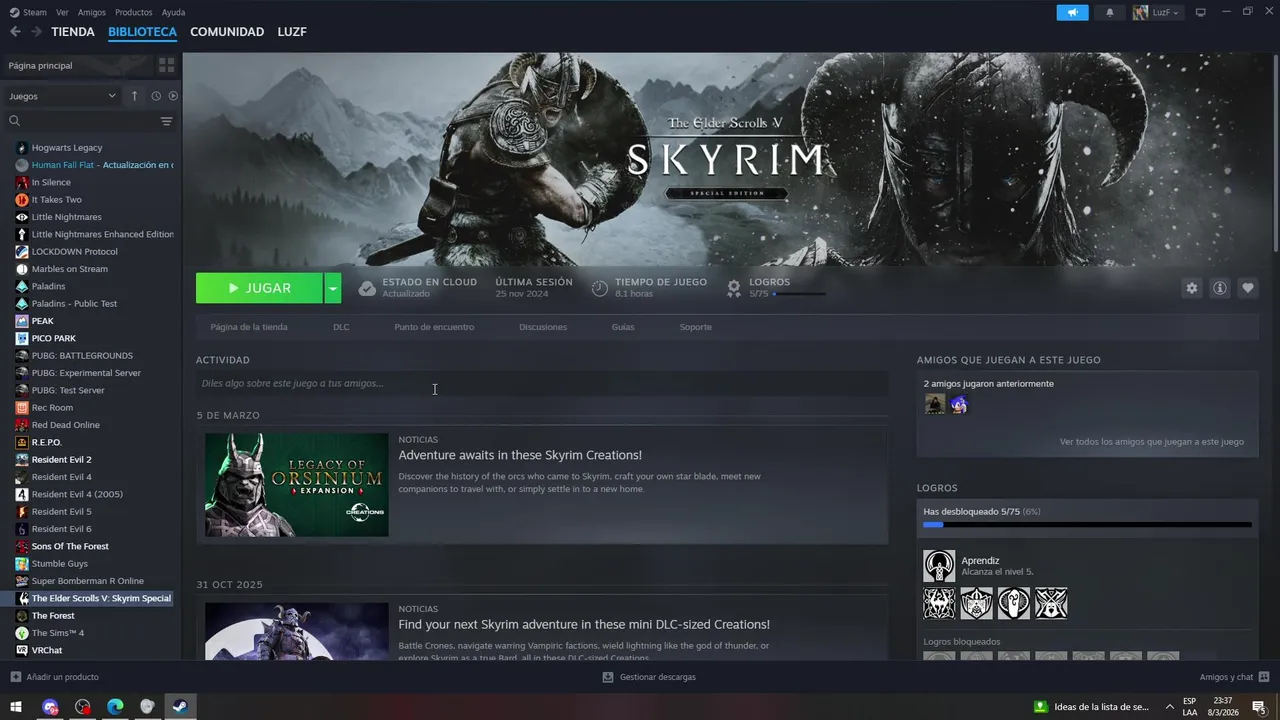The width and height of the screenshot is (1280, 720).
Task: Select PICO PARK in the library
Action: pos(53,338)
